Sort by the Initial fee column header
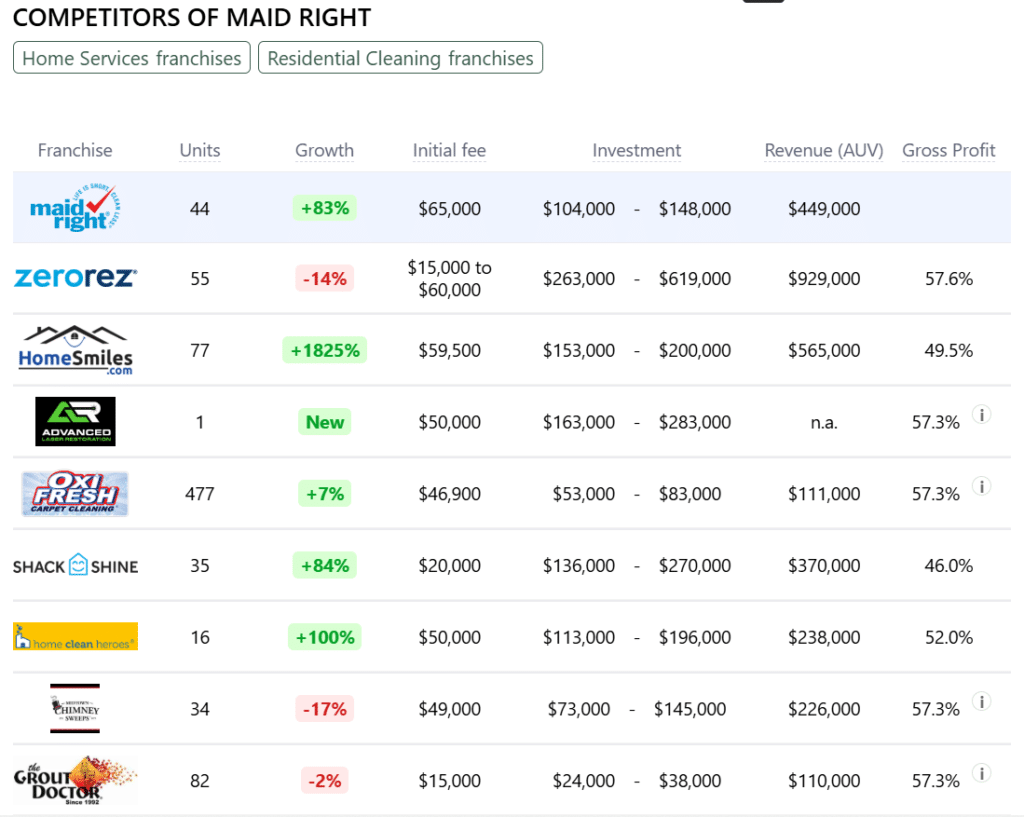 (449, 150)
